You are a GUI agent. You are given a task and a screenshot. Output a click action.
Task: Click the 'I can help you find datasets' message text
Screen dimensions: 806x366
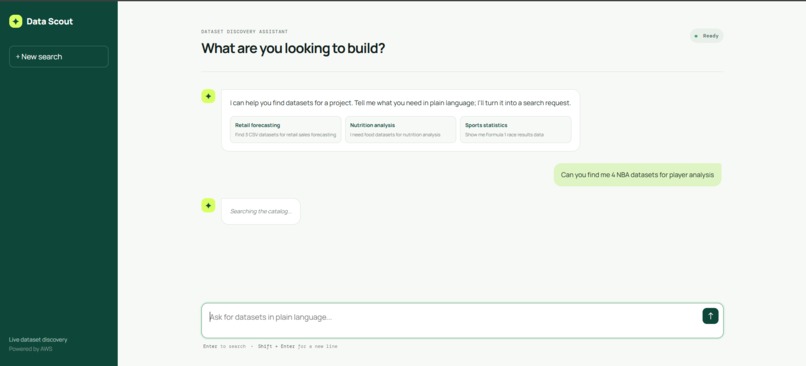click(400, 103)
